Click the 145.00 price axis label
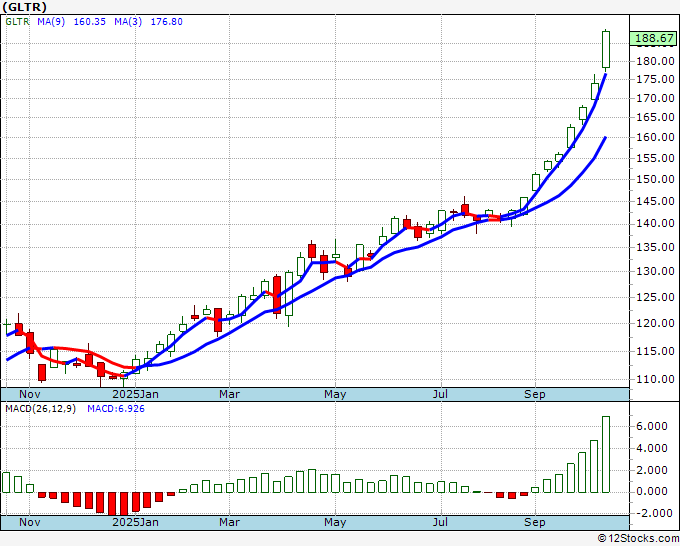 click(655, 201)
